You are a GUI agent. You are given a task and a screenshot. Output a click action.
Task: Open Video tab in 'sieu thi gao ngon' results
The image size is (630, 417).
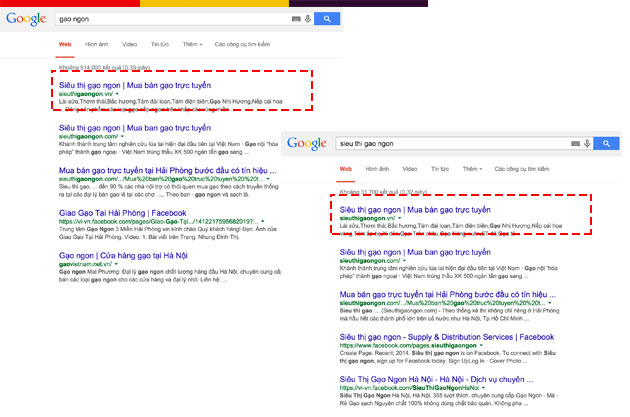click(x=410, y=169)
